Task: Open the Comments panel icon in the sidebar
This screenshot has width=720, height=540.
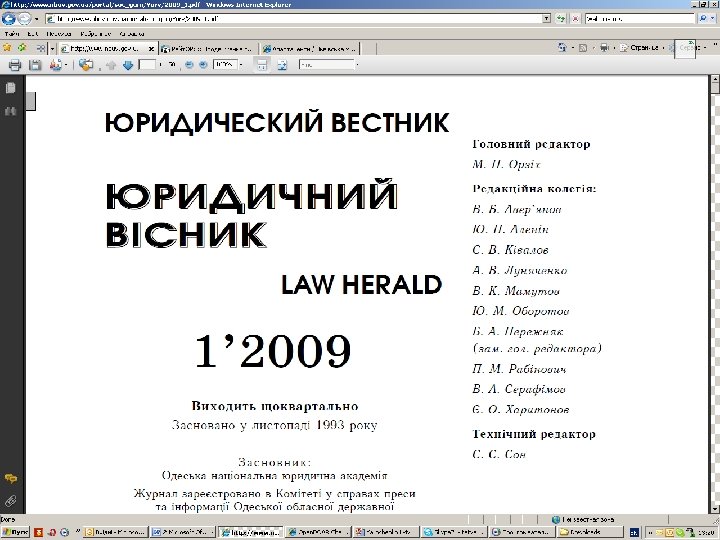Action: (11, 479)
